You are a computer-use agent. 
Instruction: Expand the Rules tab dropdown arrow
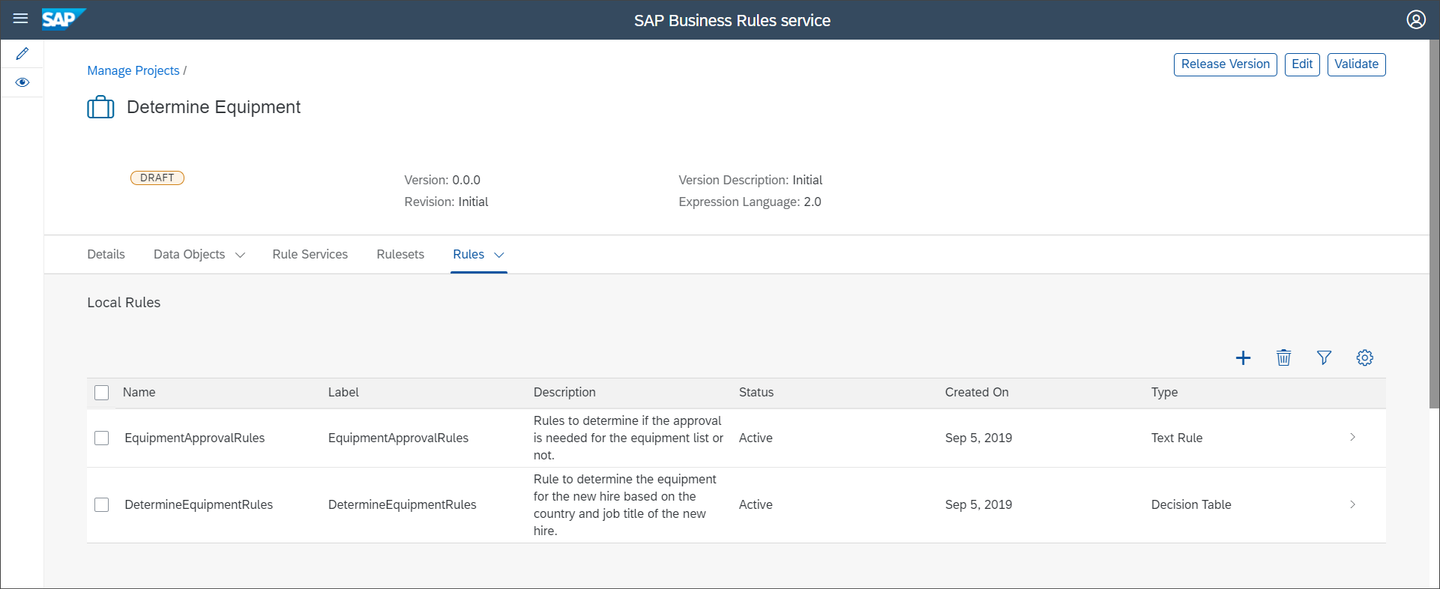499,255
